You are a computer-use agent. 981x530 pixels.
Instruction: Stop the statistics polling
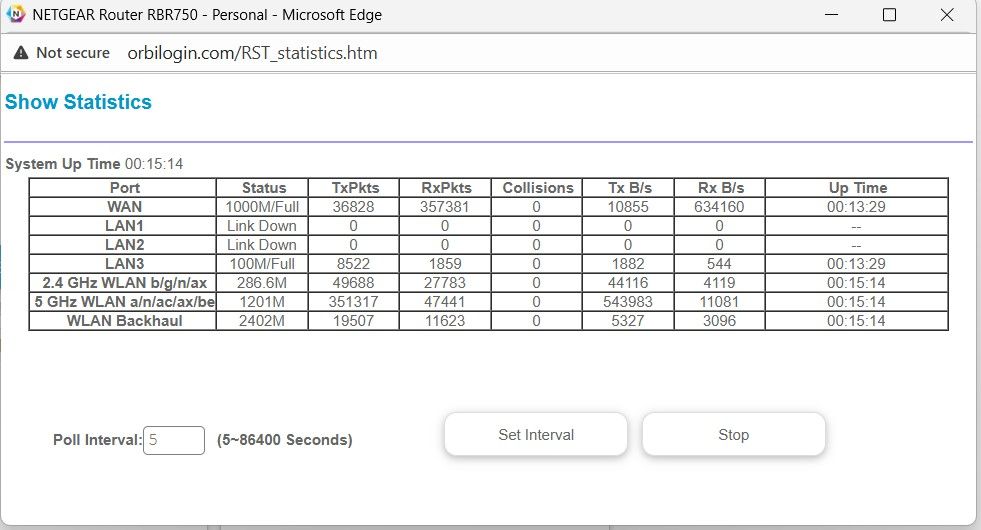(733, 435)
